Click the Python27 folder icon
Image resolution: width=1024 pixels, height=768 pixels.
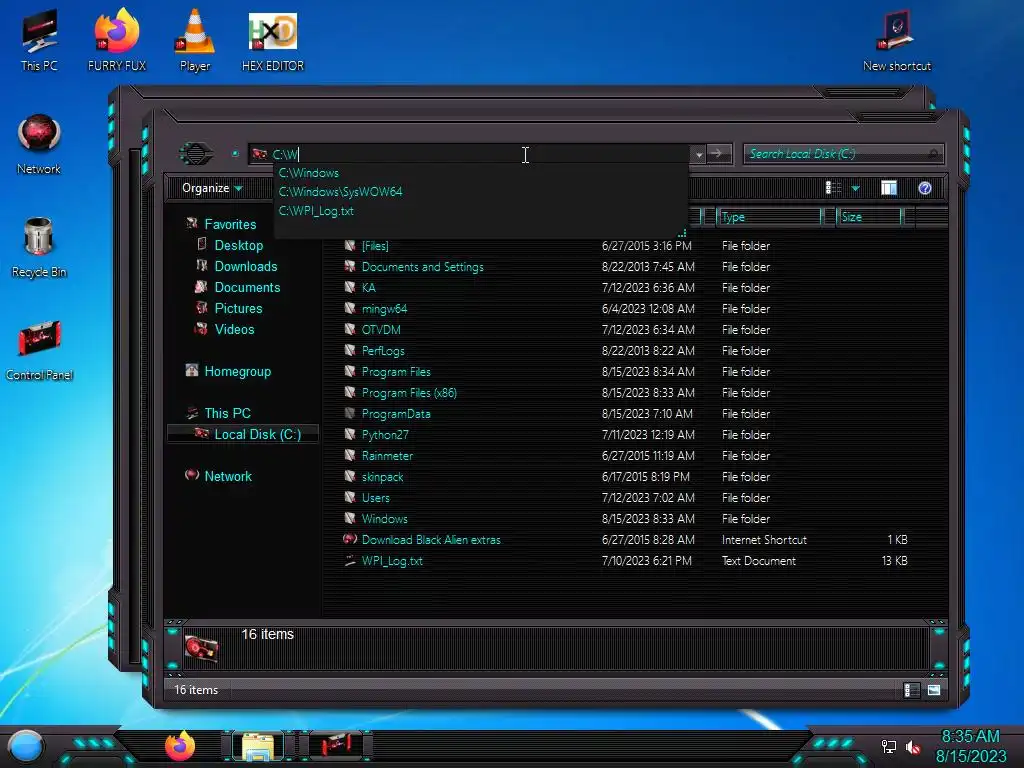click(350, 434)
